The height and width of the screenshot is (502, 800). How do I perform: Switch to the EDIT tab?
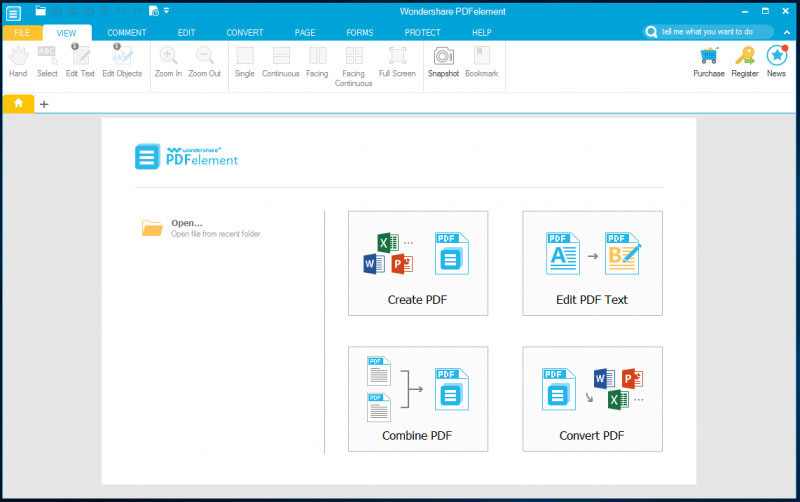(186, 33)
